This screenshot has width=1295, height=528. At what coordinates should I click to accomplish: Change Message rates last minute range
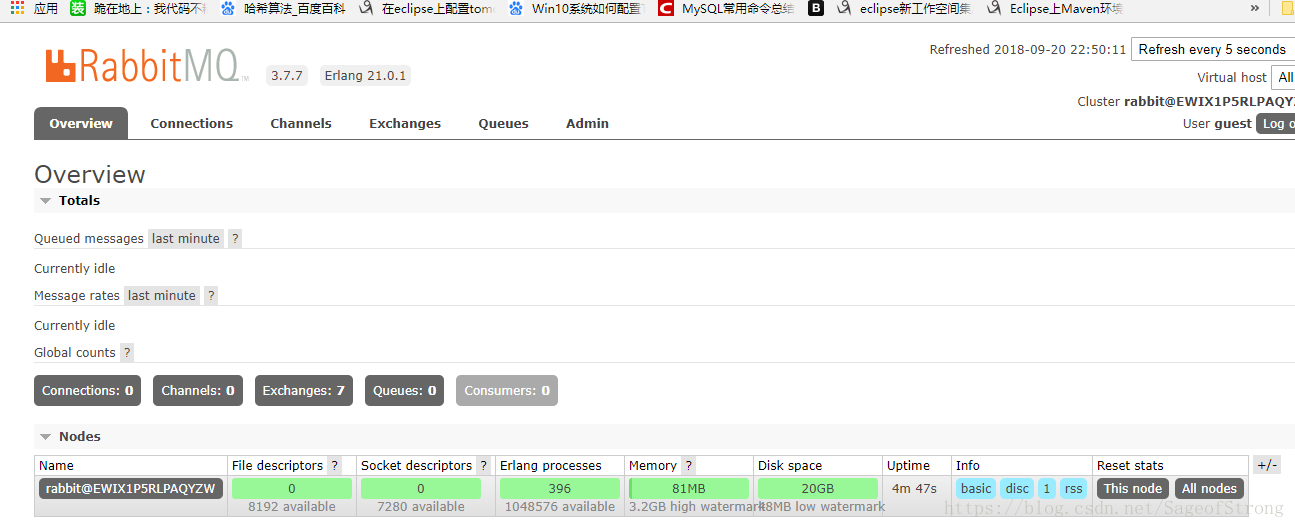pos(162,295)
